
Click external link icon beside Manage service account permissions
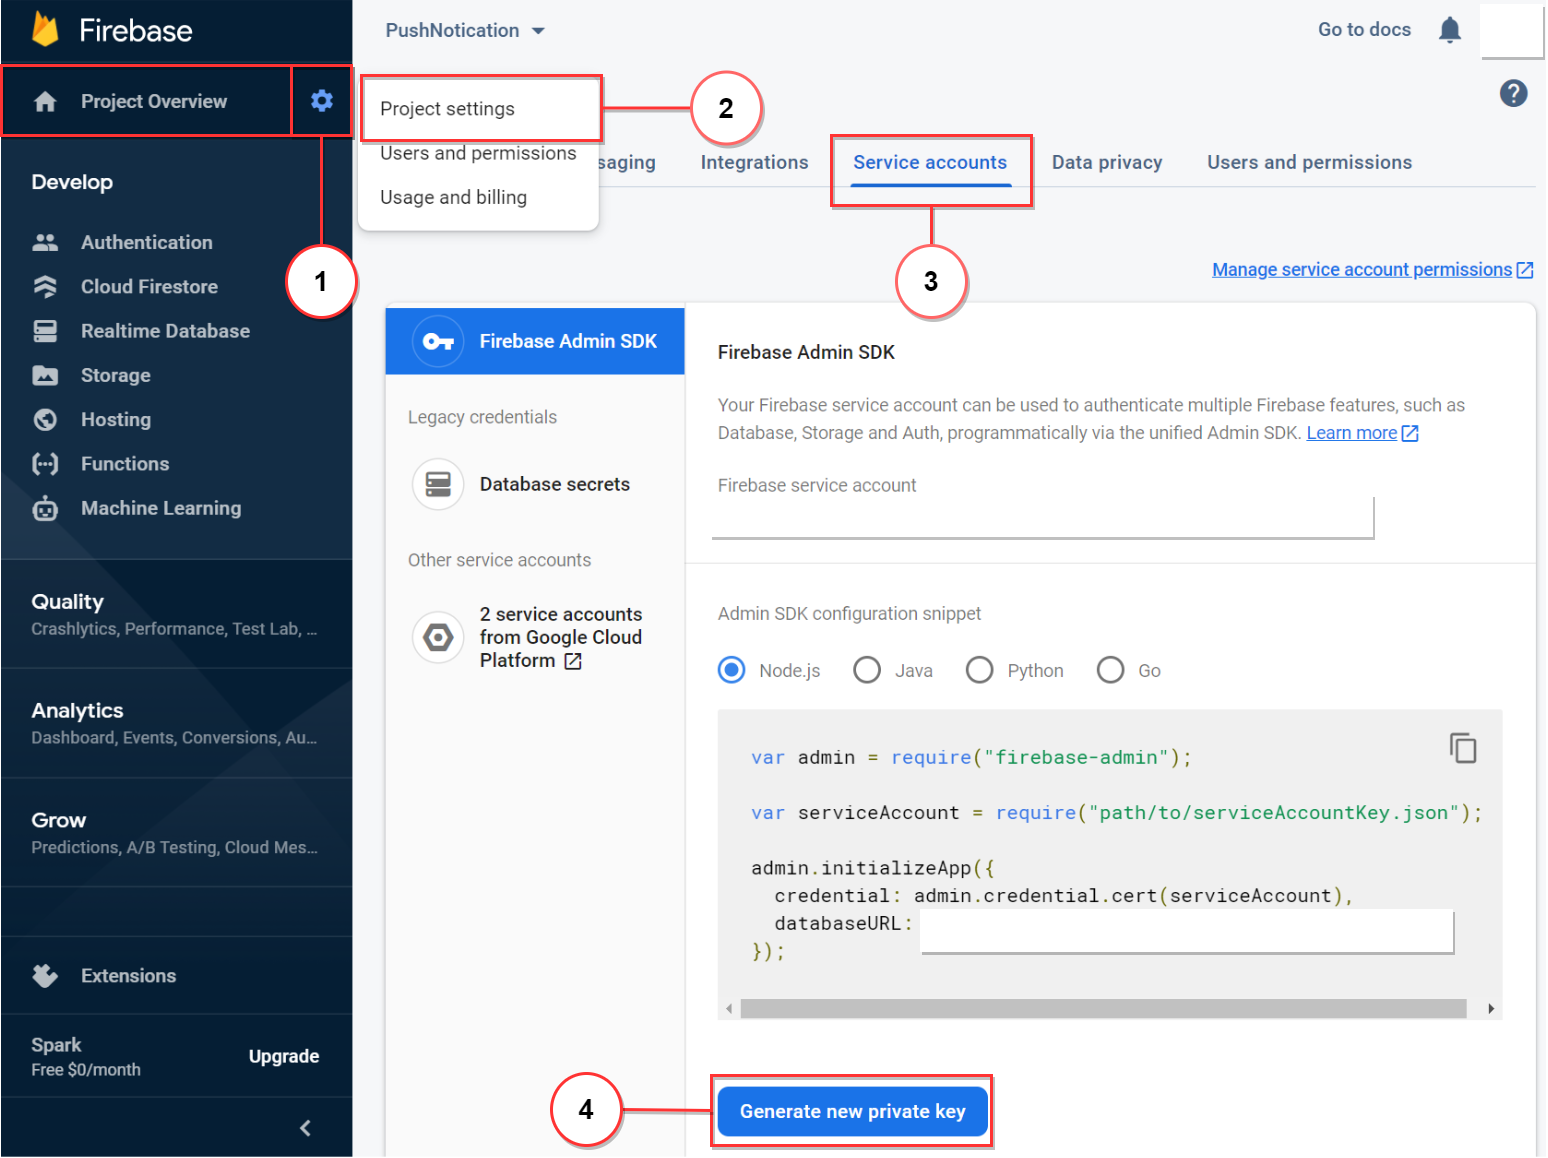pyautogui.click(x=1525, y=270)
